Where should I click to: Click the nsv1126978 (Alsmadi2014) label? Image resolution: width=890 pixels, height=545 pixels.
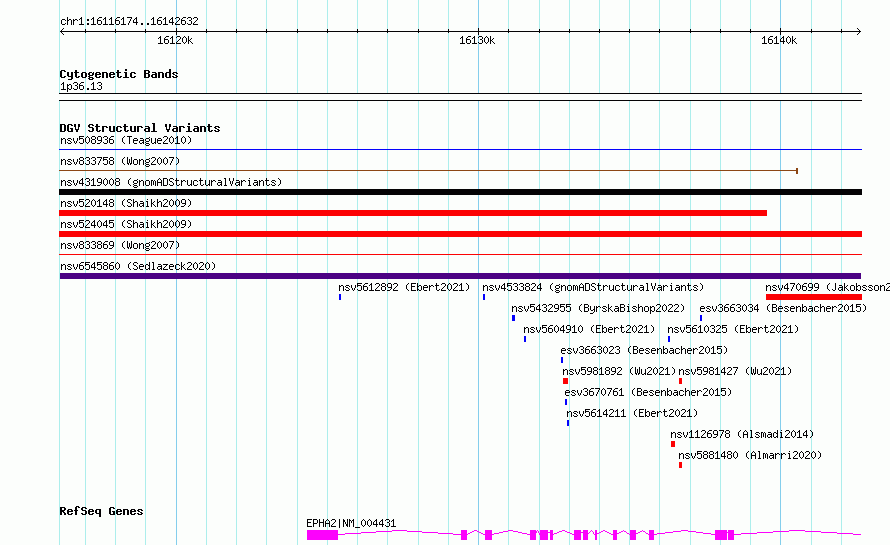click(x=742, y=434)
